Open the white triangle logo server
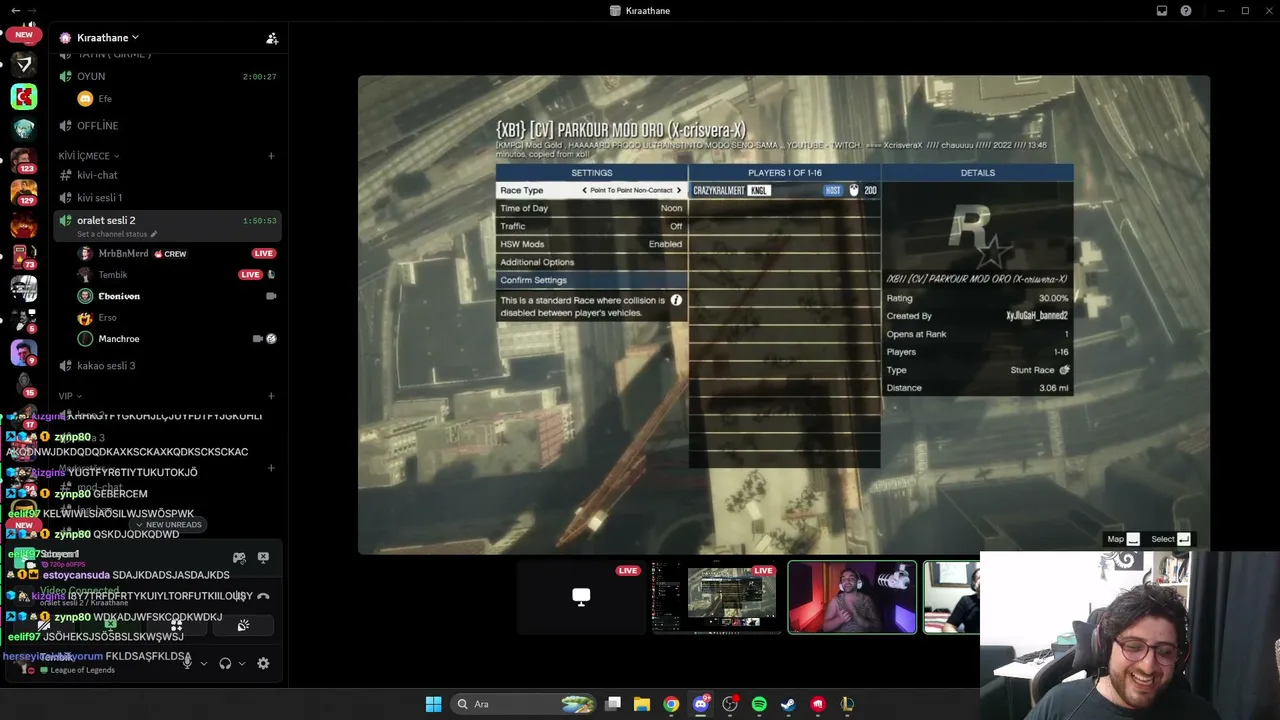 pos(24,64)
